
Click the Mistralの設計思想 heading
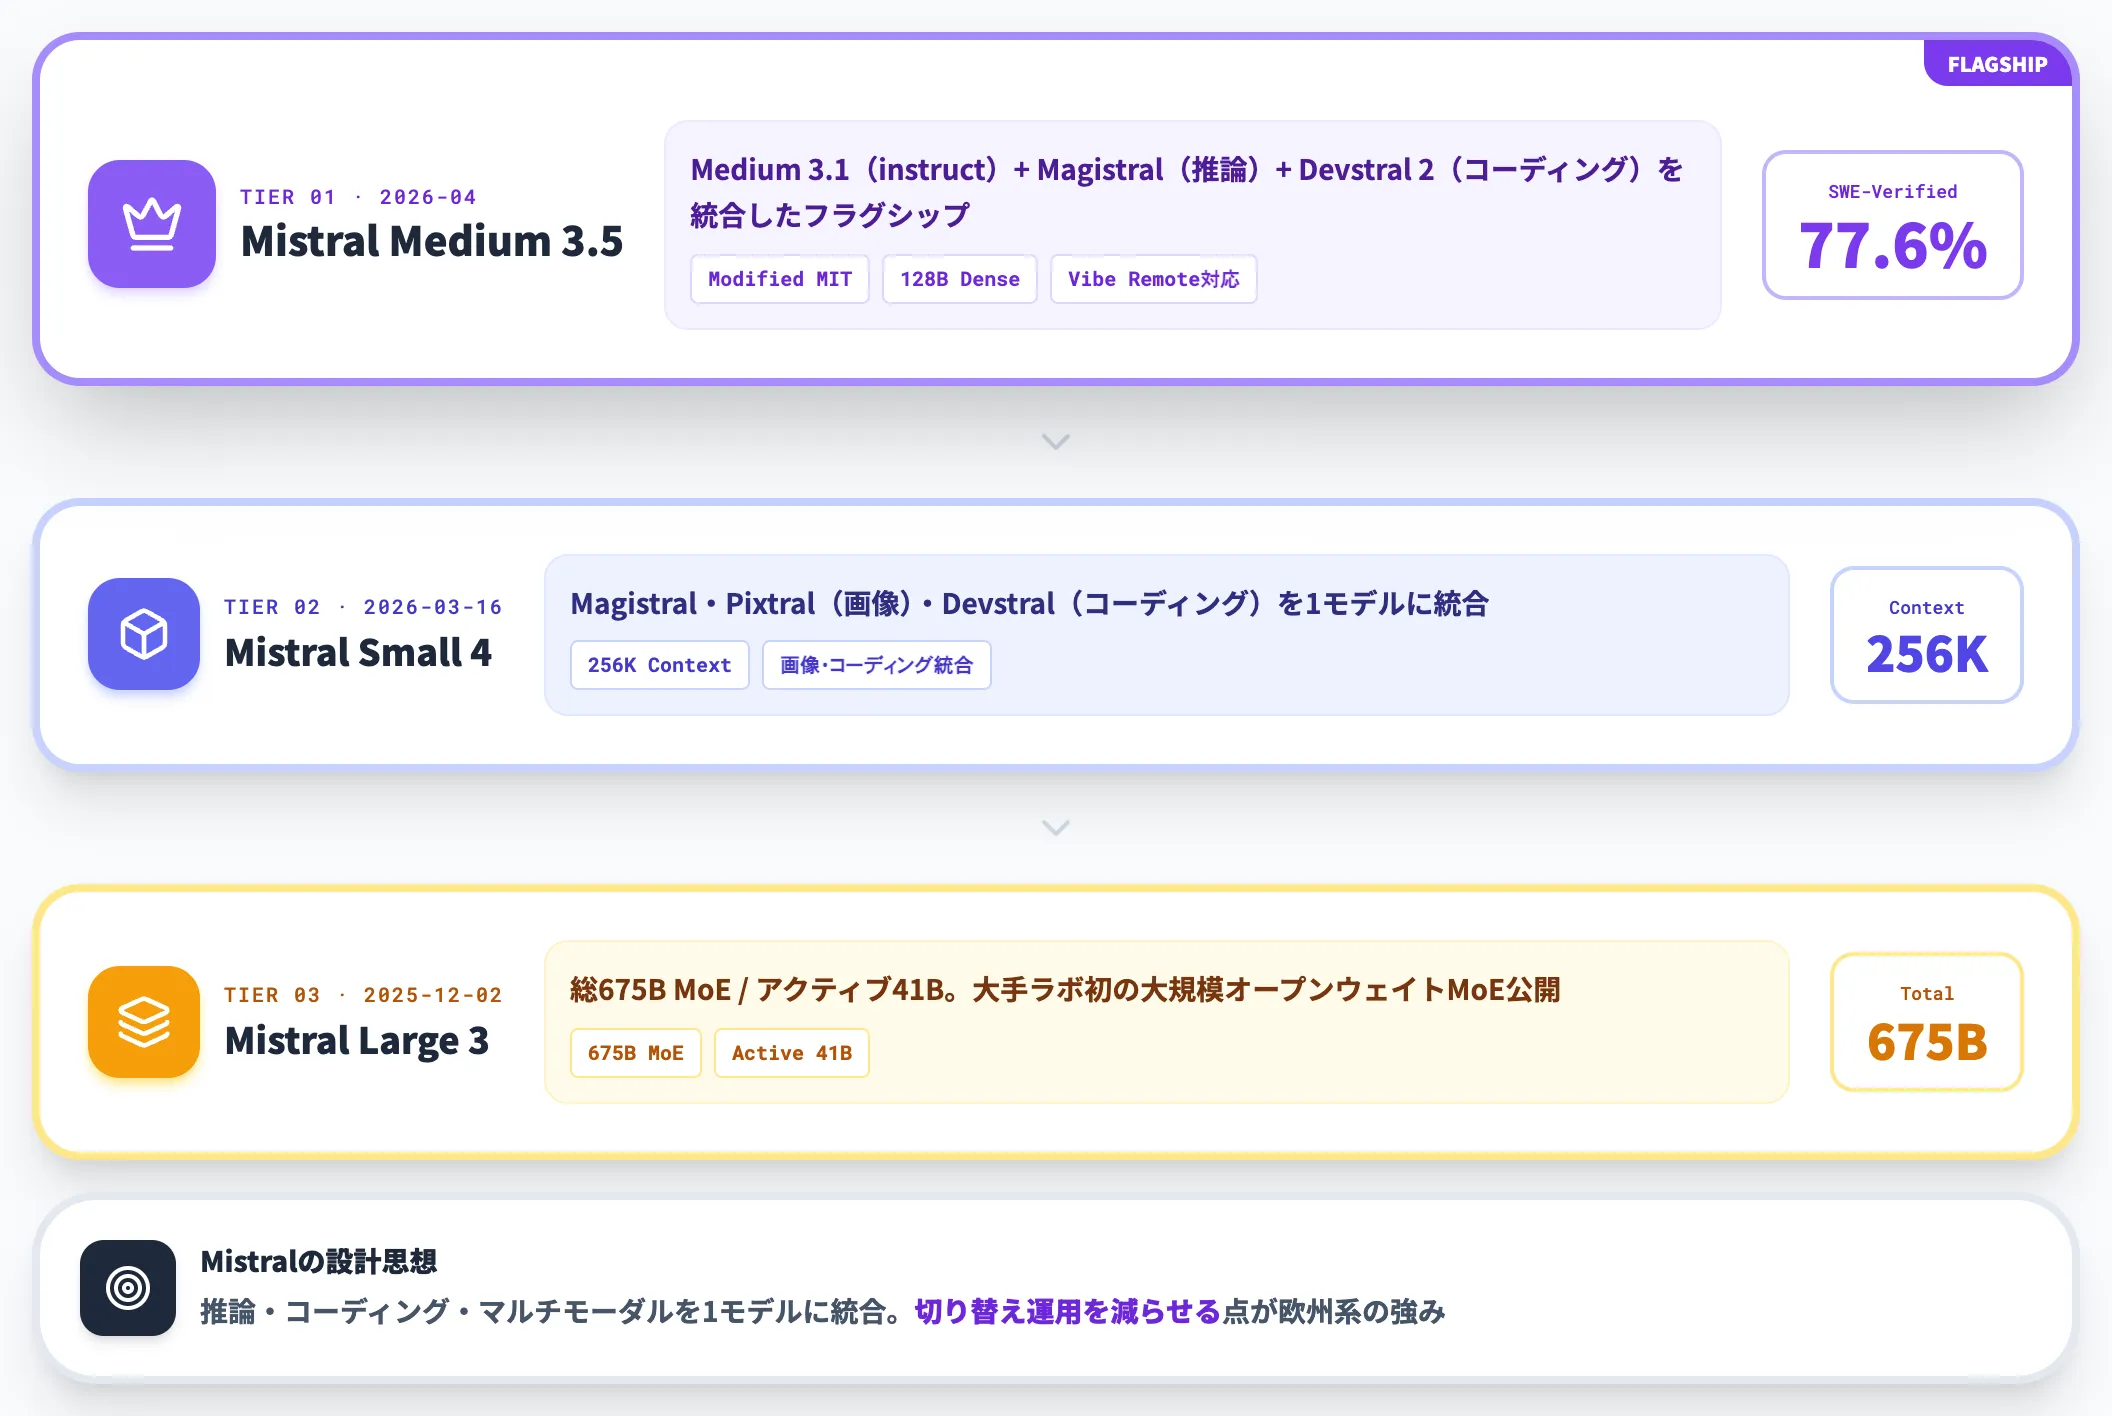point(319,1262)
